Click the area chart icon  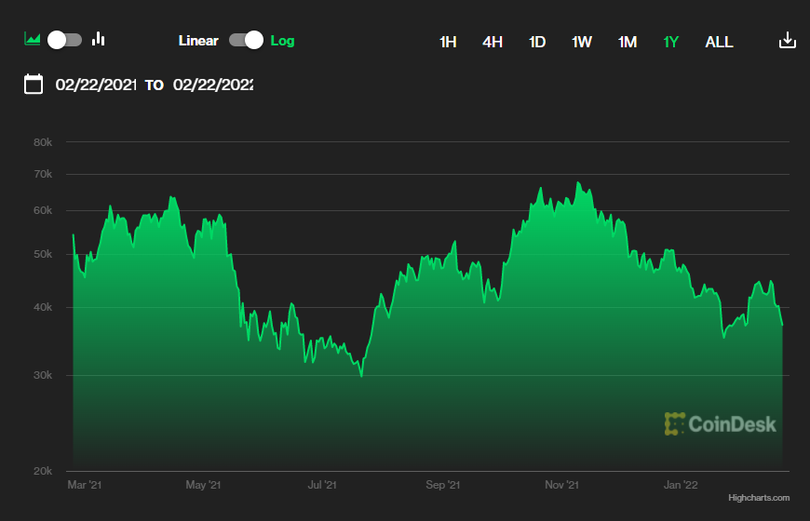pyautogui.click(x=32, y=39)
